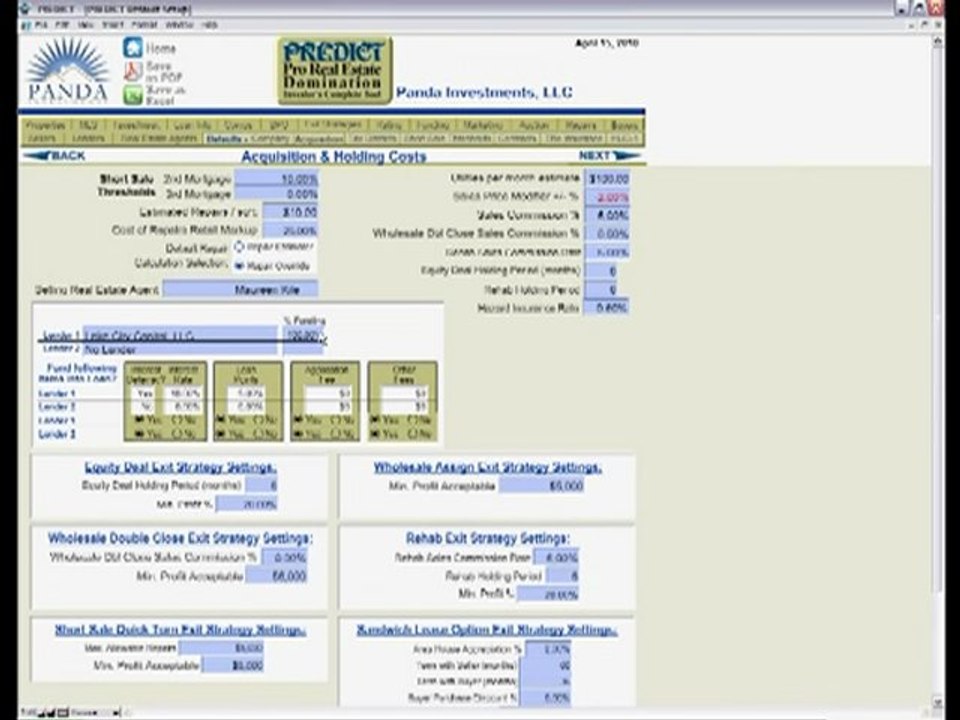Choose Yes for Lender 1 Appraisal Fee funding
Screen dimensions: 960x720
pos(299,420)
